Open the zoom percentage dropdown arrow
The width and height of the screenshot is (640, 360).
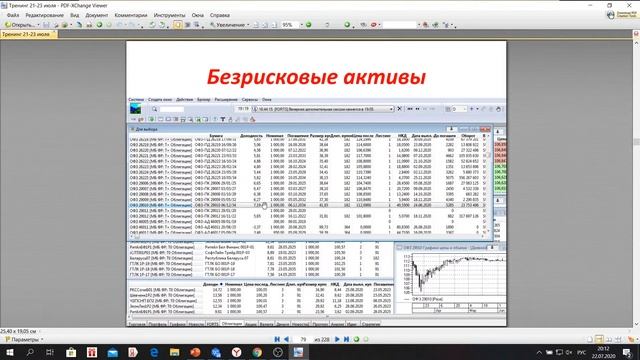(302, 25)
